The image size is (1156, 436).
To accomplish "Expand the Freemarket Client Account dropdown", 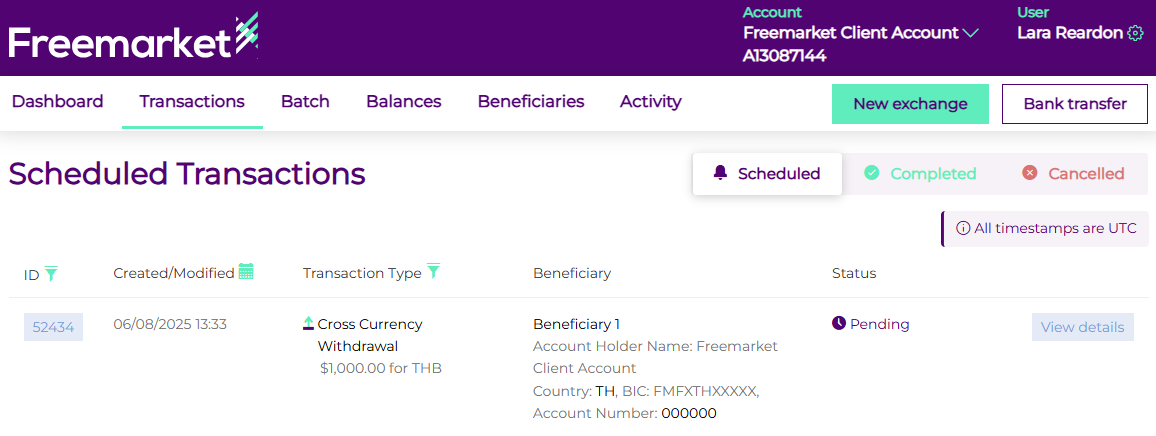I will pos(970,33).
